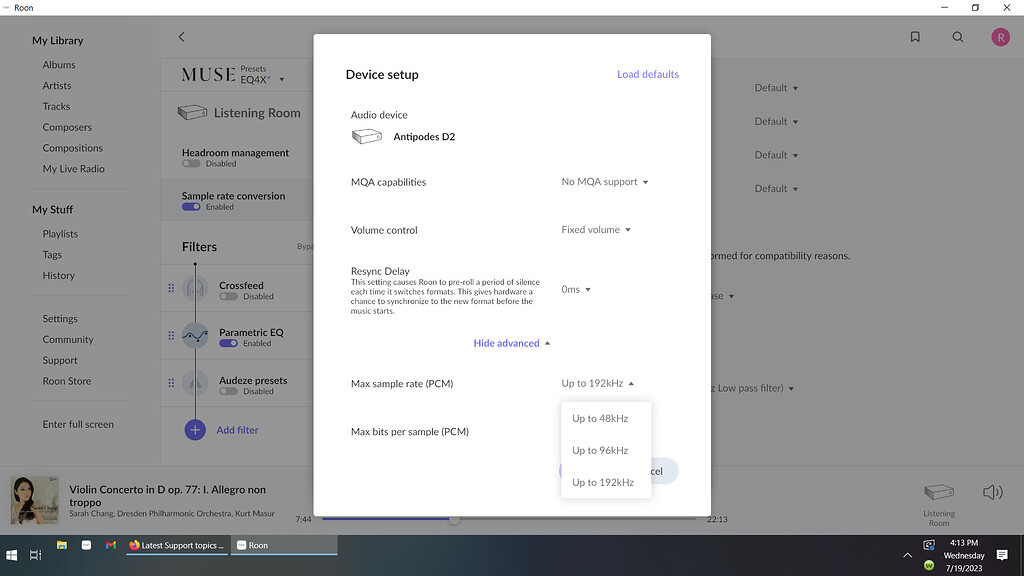This screenshot has width=1024, height=576.
Task: Open the R profile avatar menu
Action: [x=999, y=36]
